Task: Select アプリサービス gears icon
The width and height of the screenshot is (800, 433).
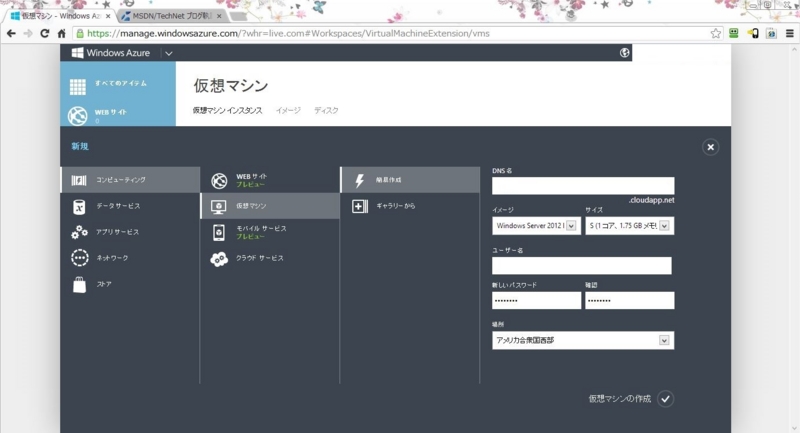Action: pos(79,232)
